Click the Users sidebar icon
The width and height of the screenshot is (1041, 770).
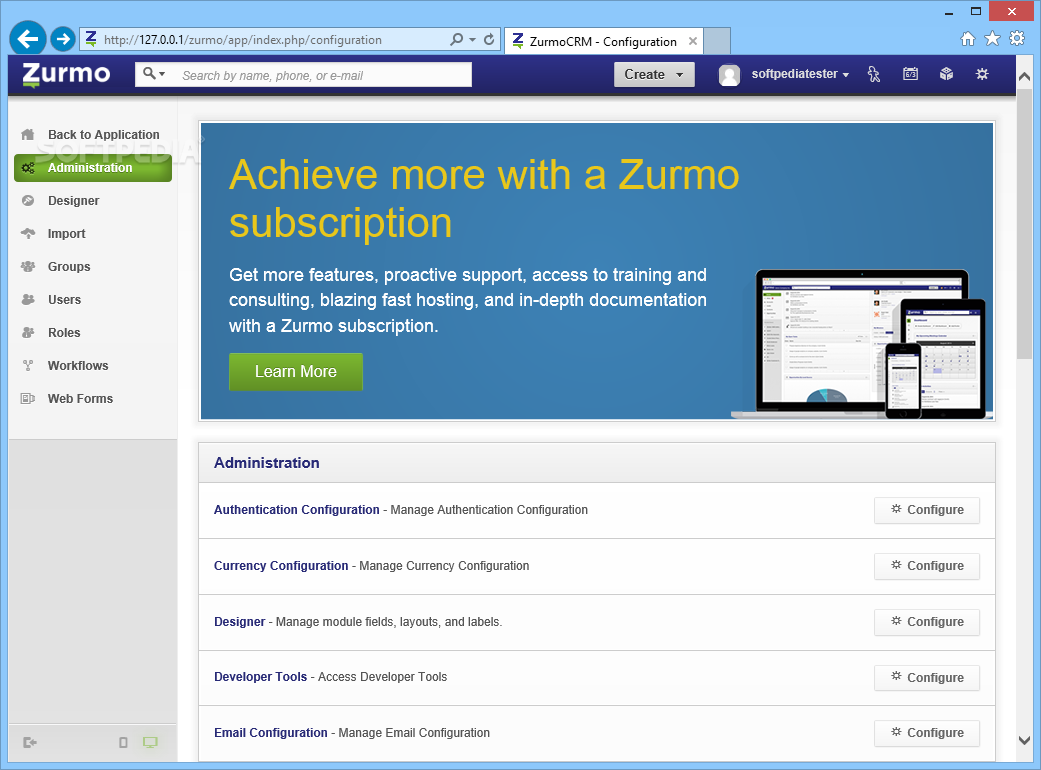click(28, 299)
